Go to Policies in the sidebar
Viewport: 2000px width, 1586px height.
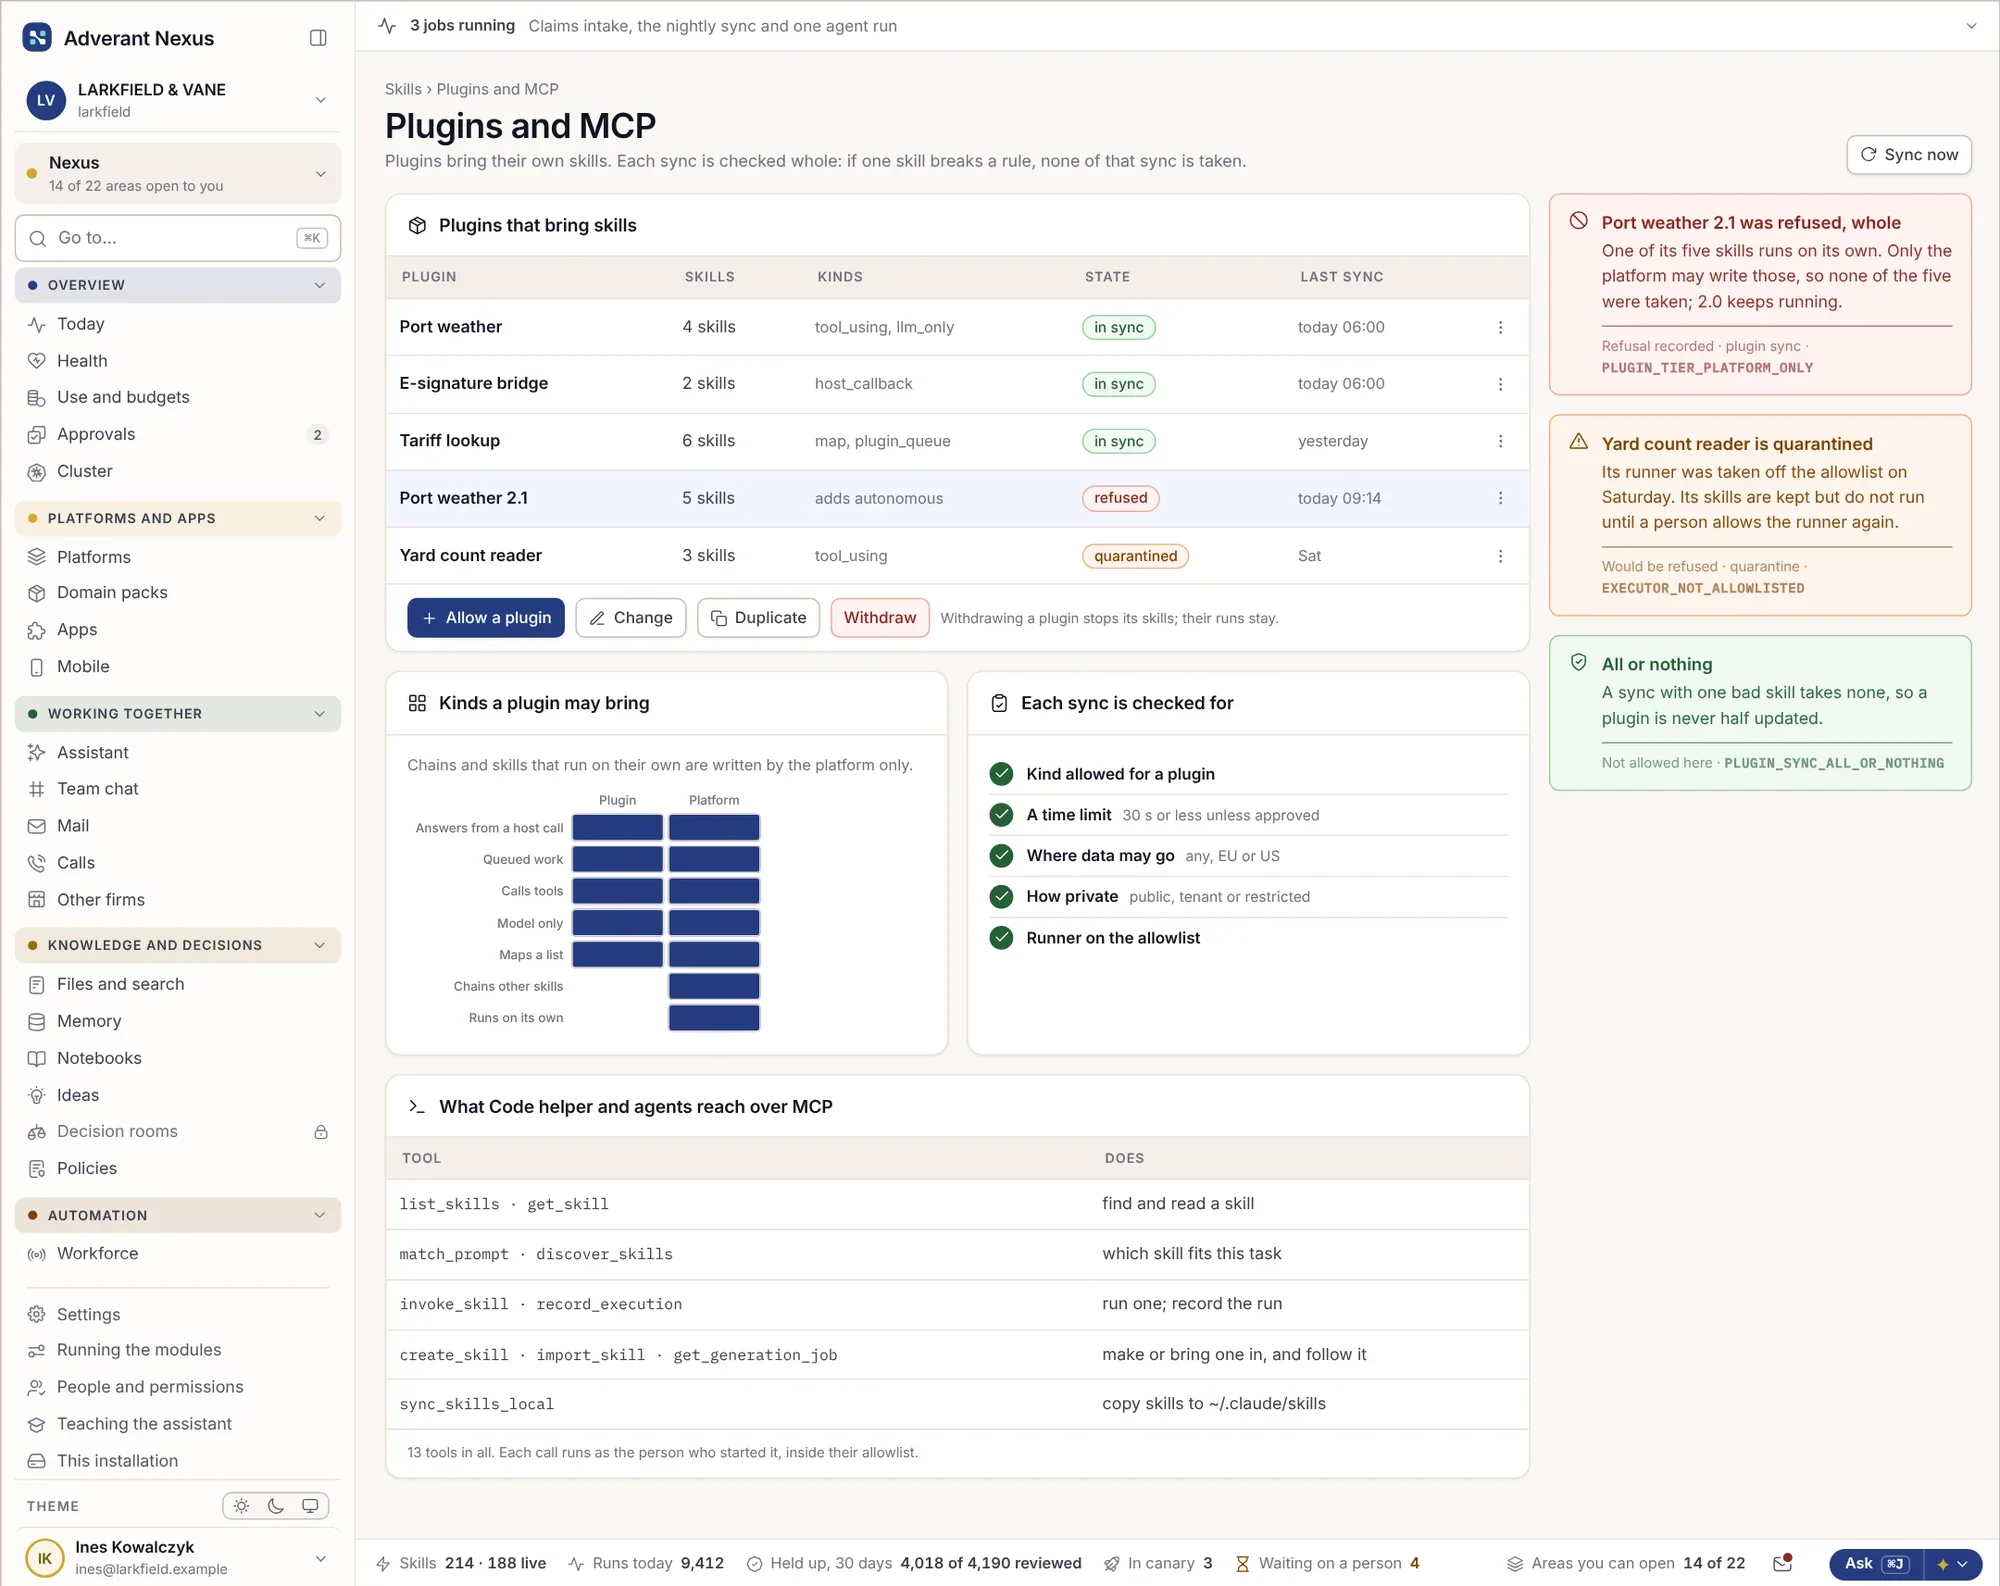[x=178, y=1169]
